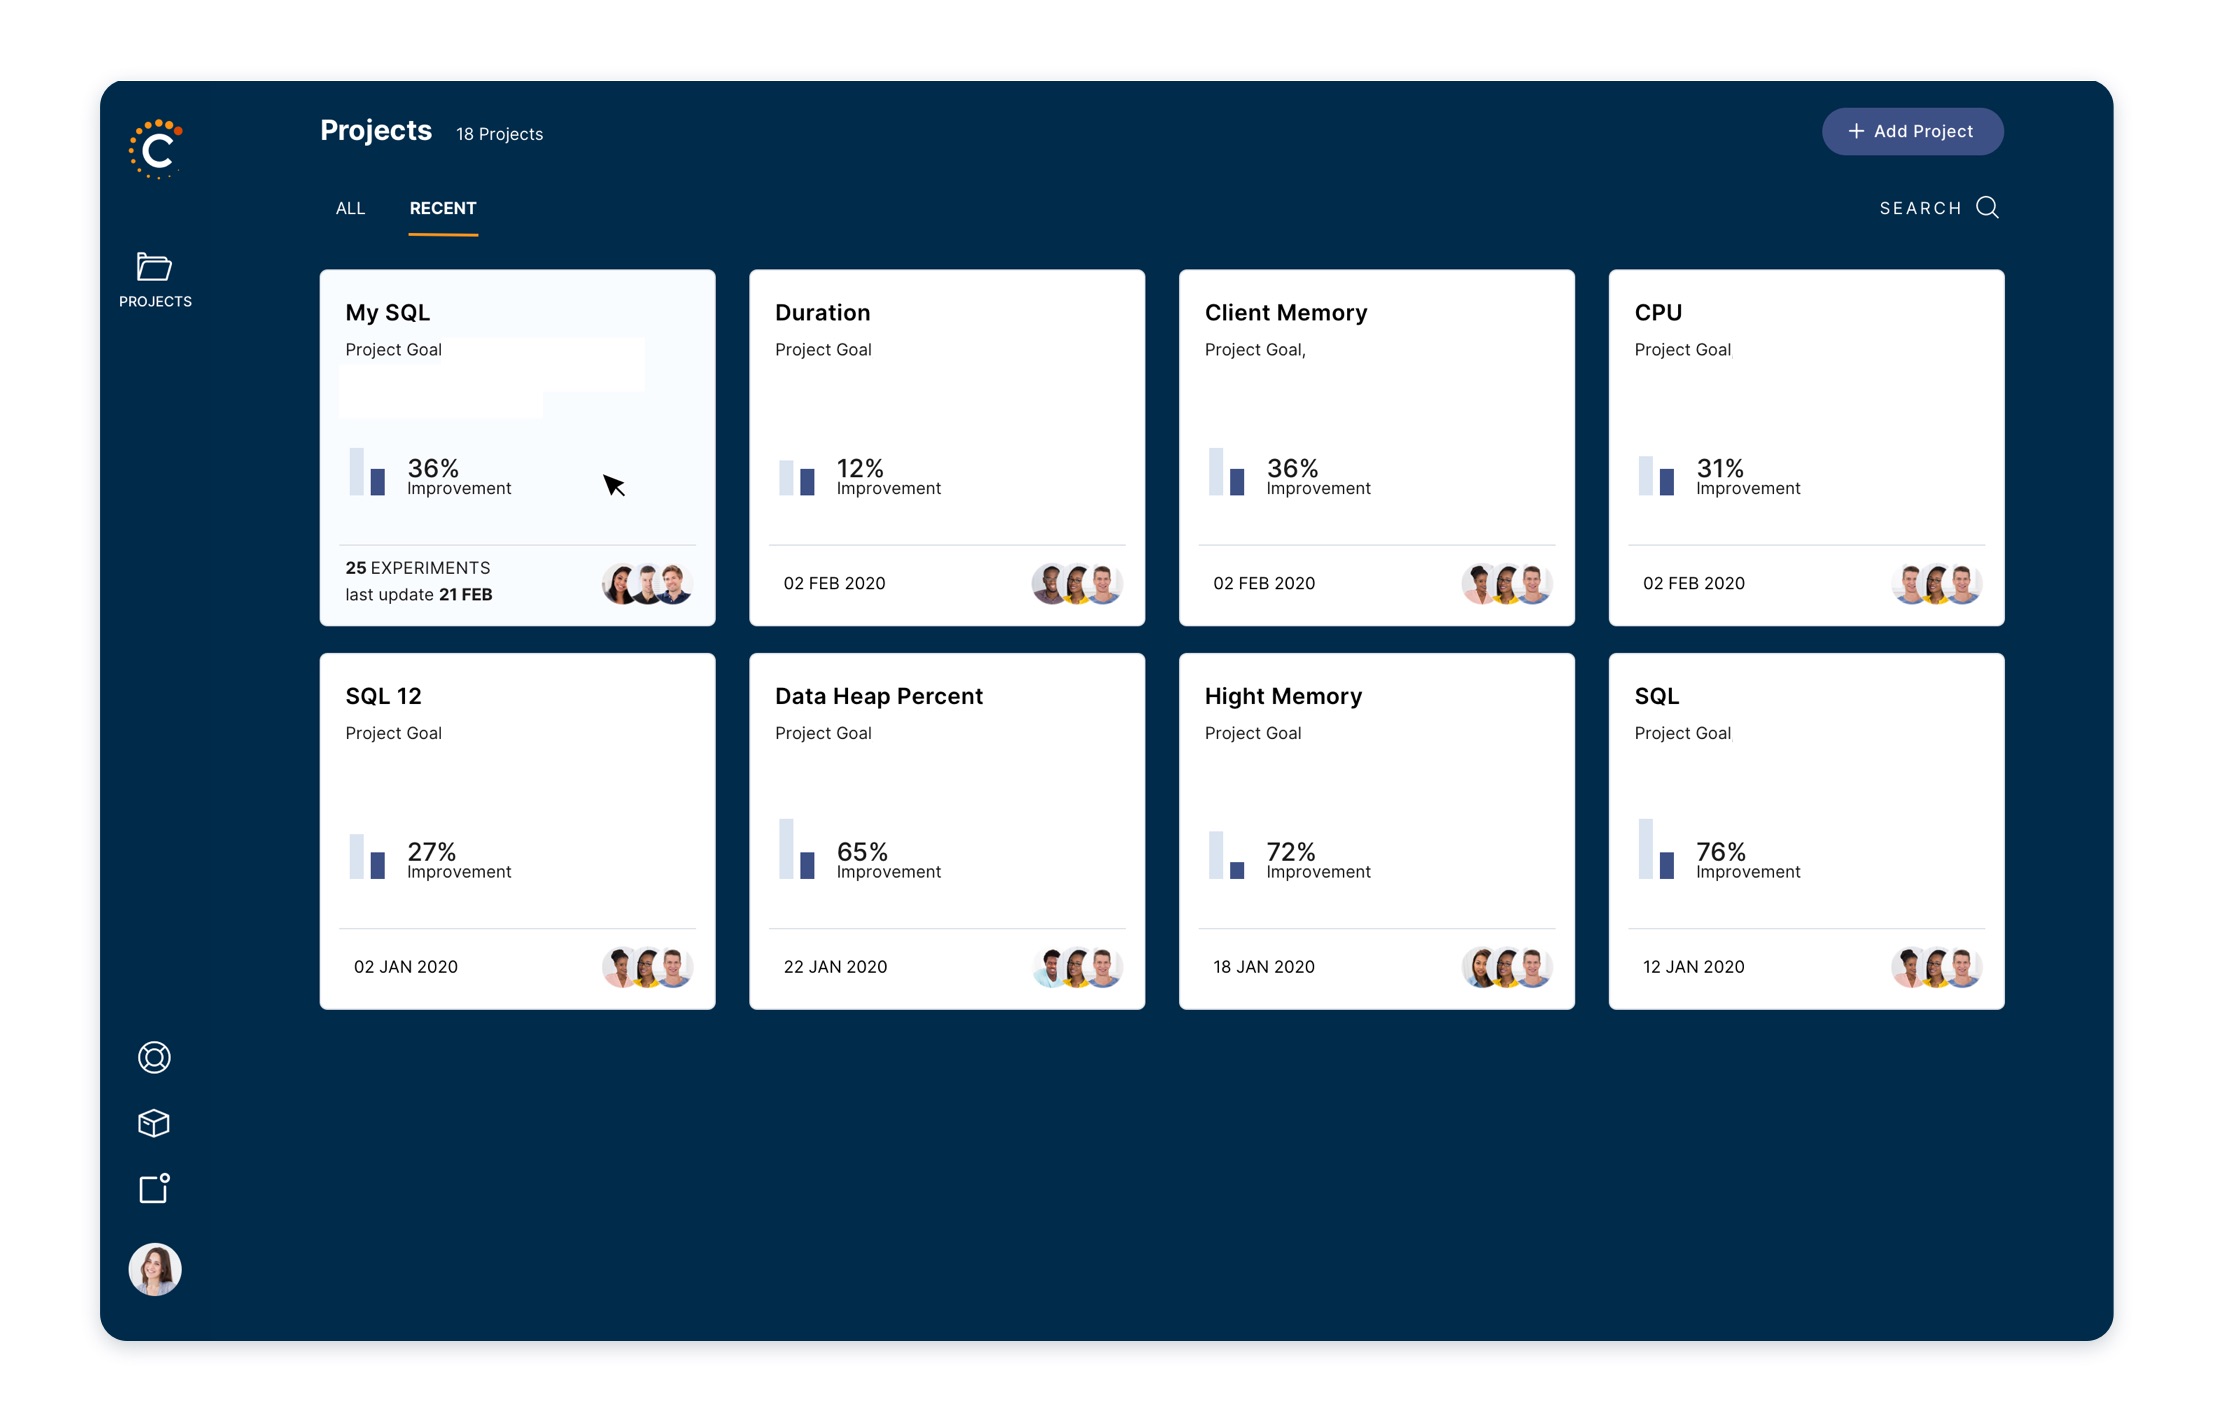The height and width of the screenshot is (1427, 2214).
Task: Click the '18 JAN 2020' date
Action: pos(1264,967)
